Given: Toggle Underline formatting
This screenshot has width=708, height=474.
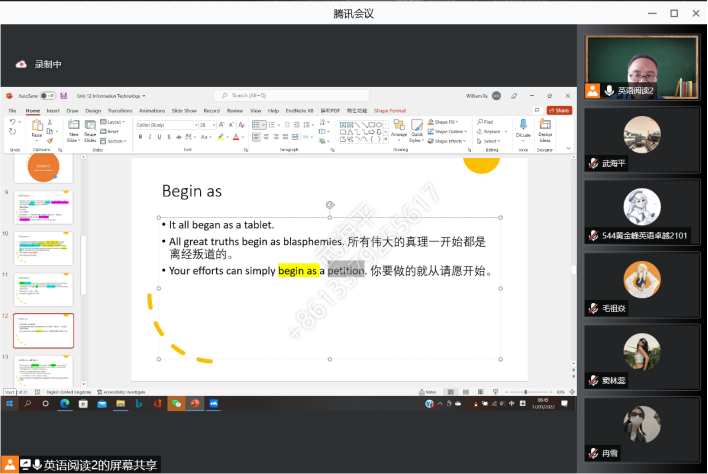Looking at the screenshot, I should tap(159, 137).
